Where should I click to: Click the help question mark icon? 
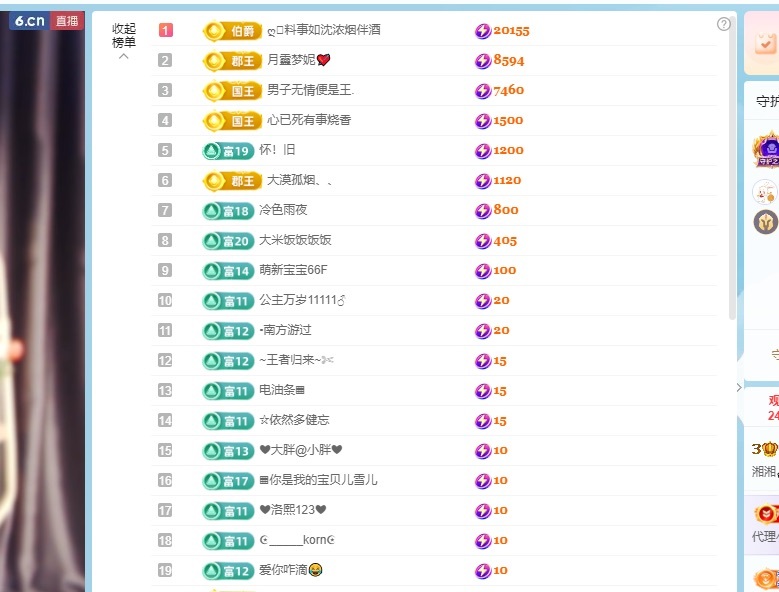(724, 24)
